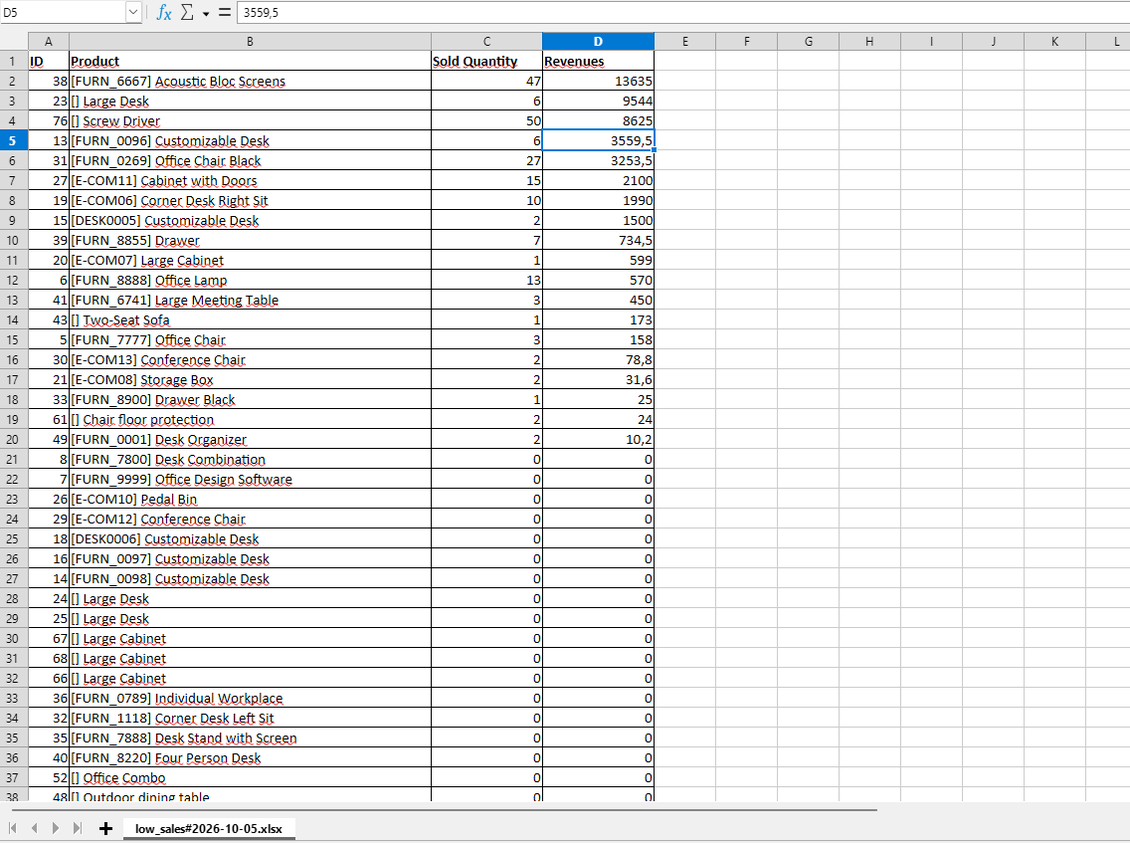Select column A header
This screenshot has height=843, width=1130.
(48, 41)
